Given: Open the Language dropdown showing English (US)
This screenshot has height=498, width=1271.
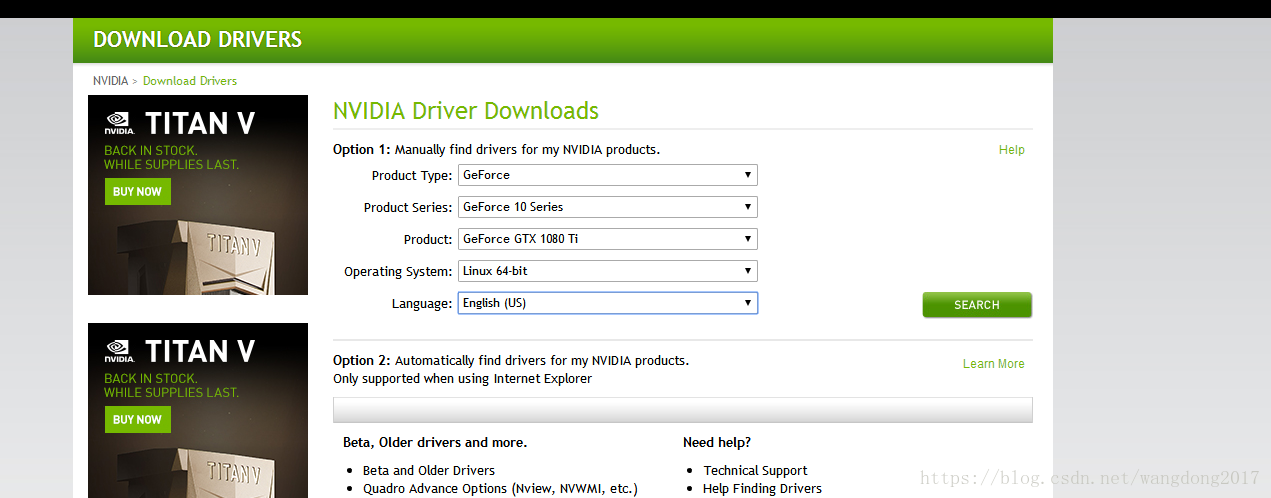Looking at the screenshot, I should point(607,303).
